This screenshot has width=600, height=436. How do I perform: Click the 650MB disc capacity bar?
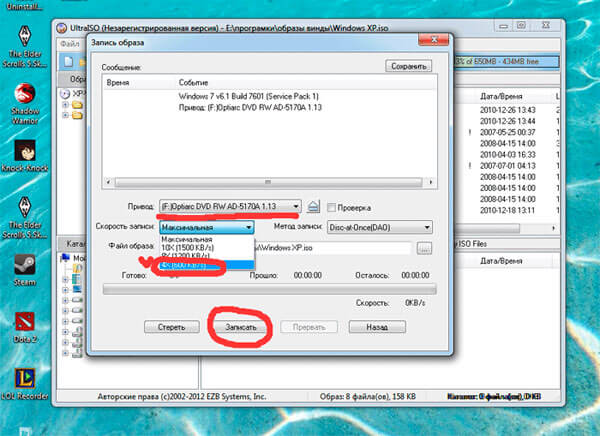pyautogui.click(x=507, y=61)
